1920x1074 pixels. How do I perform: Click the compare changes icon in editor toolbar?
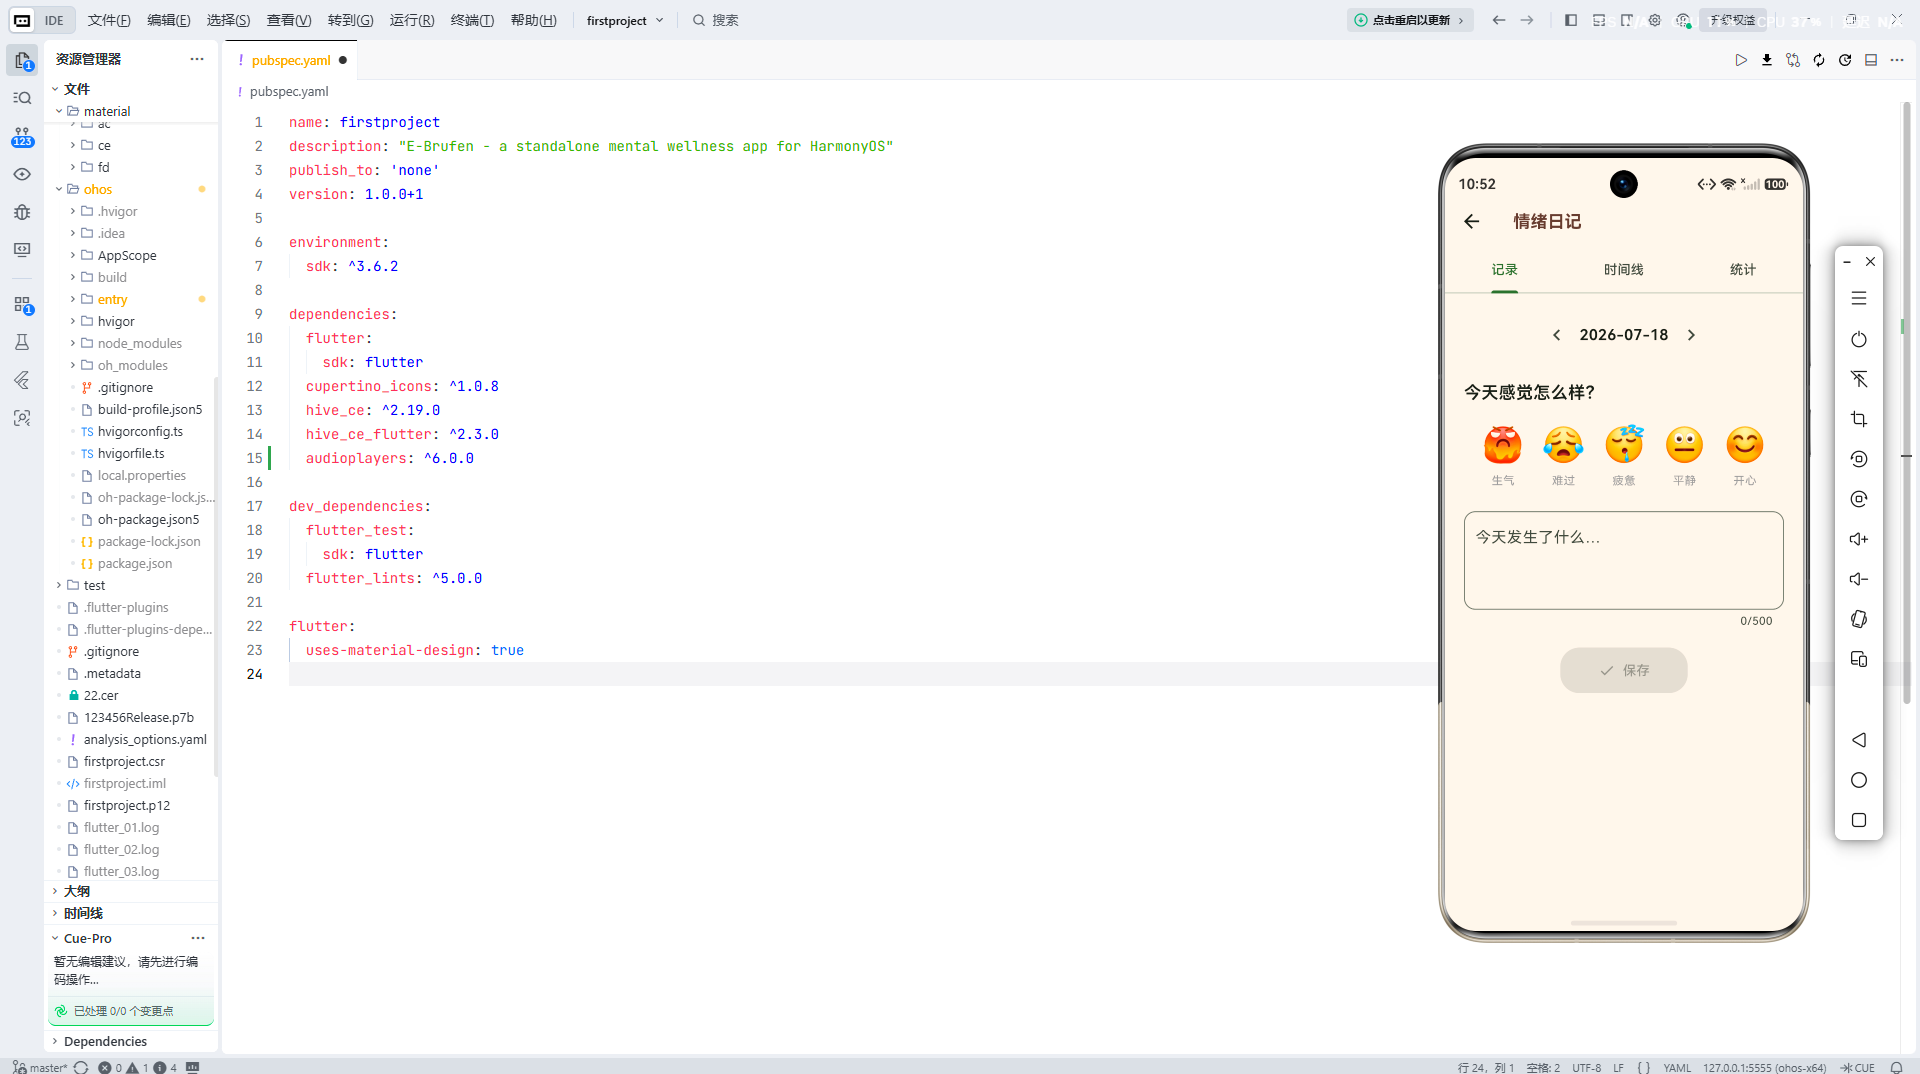point(1793,60)
